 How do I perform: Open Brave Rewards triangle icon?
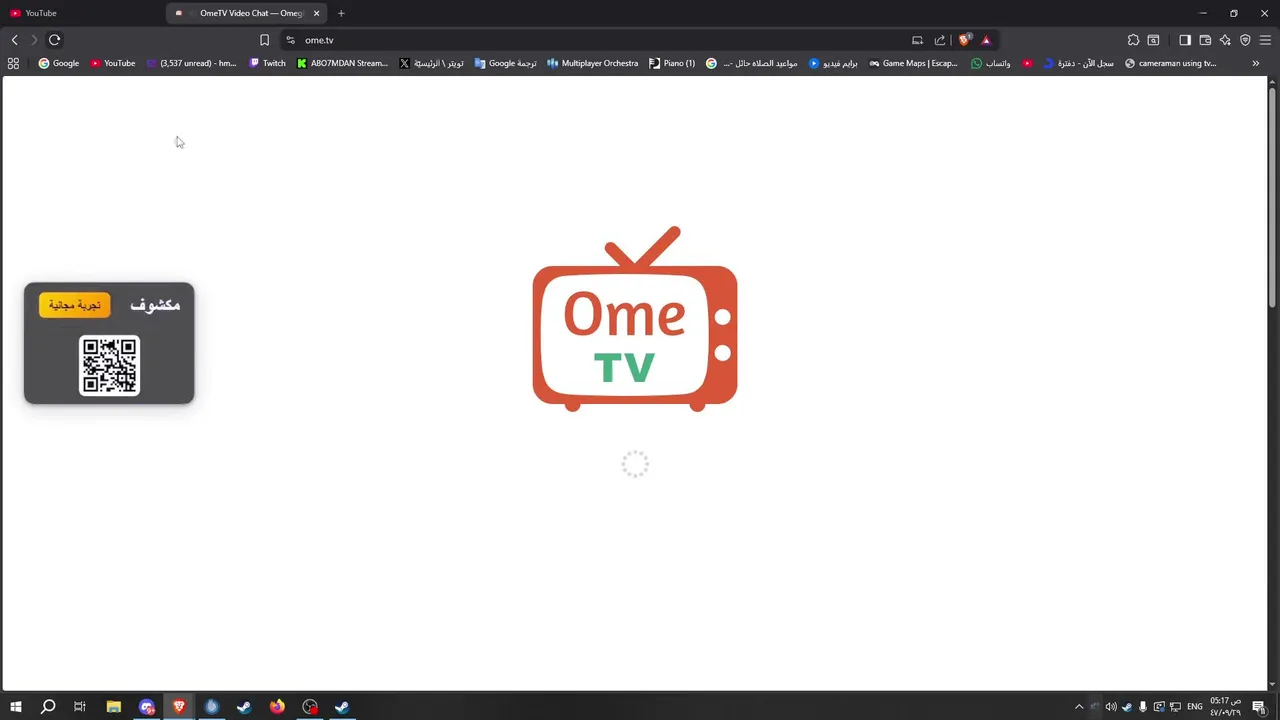(x=986, y=40)
